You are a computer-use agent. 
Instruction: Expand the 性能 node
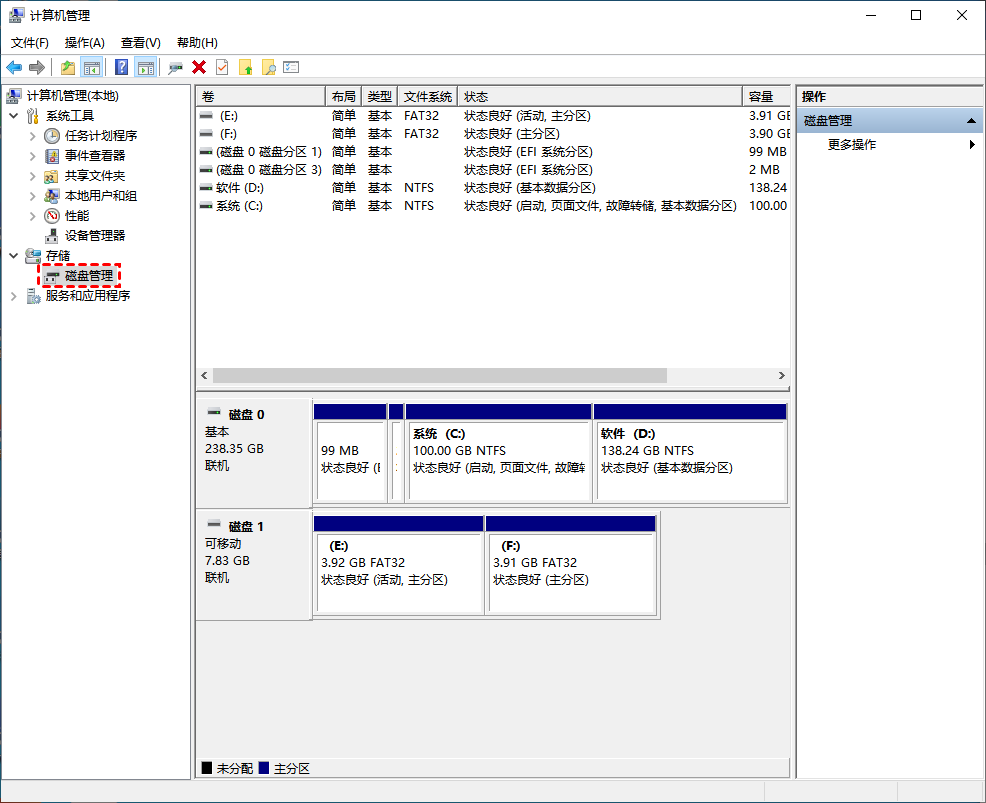coord(33,216)
